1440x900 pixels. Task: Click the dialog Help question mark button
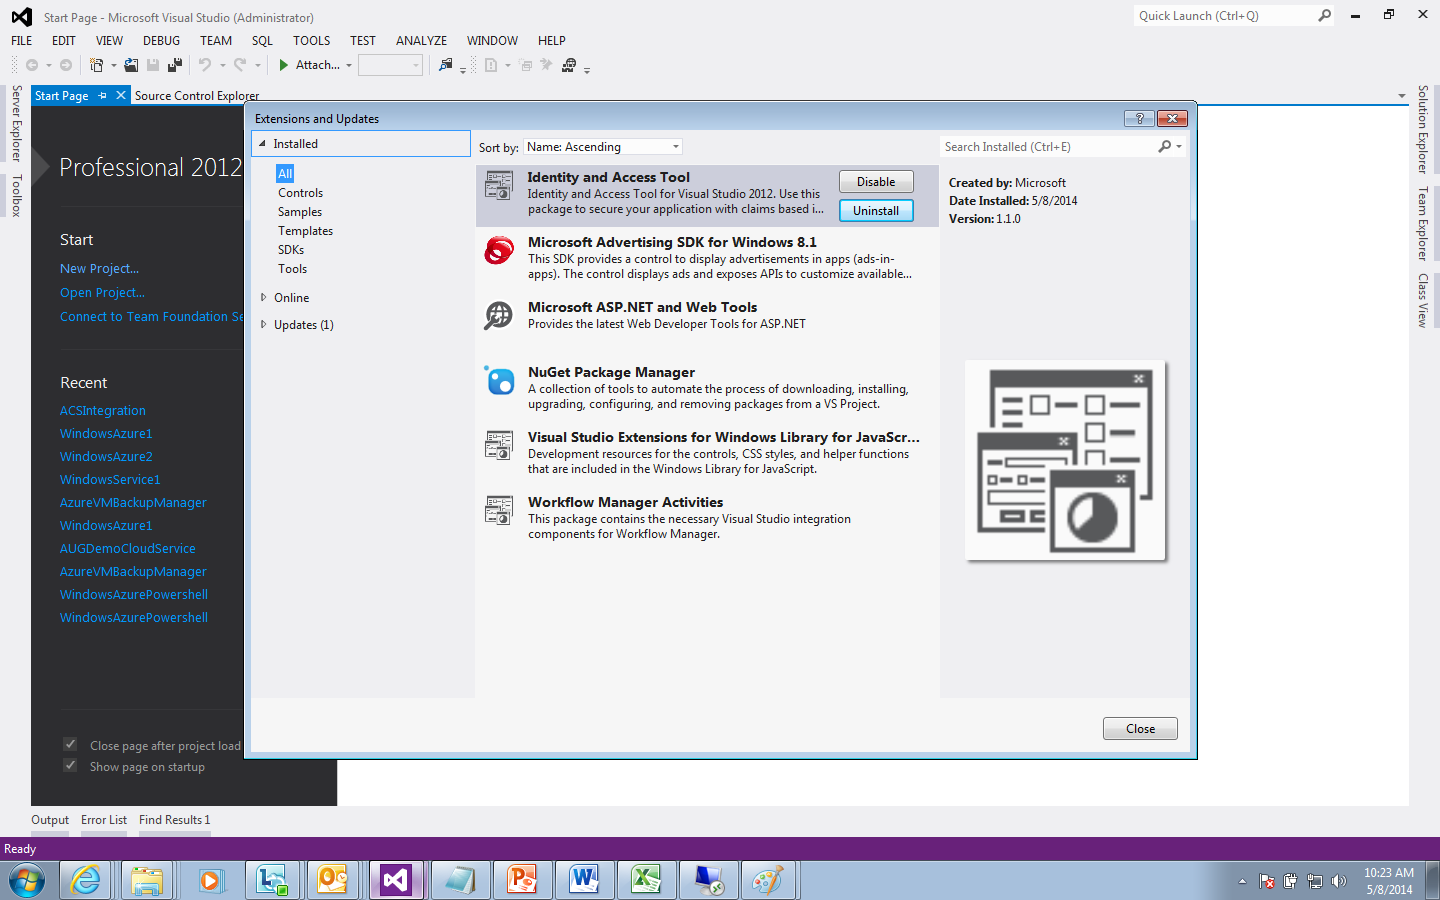tap(1139, 118)
